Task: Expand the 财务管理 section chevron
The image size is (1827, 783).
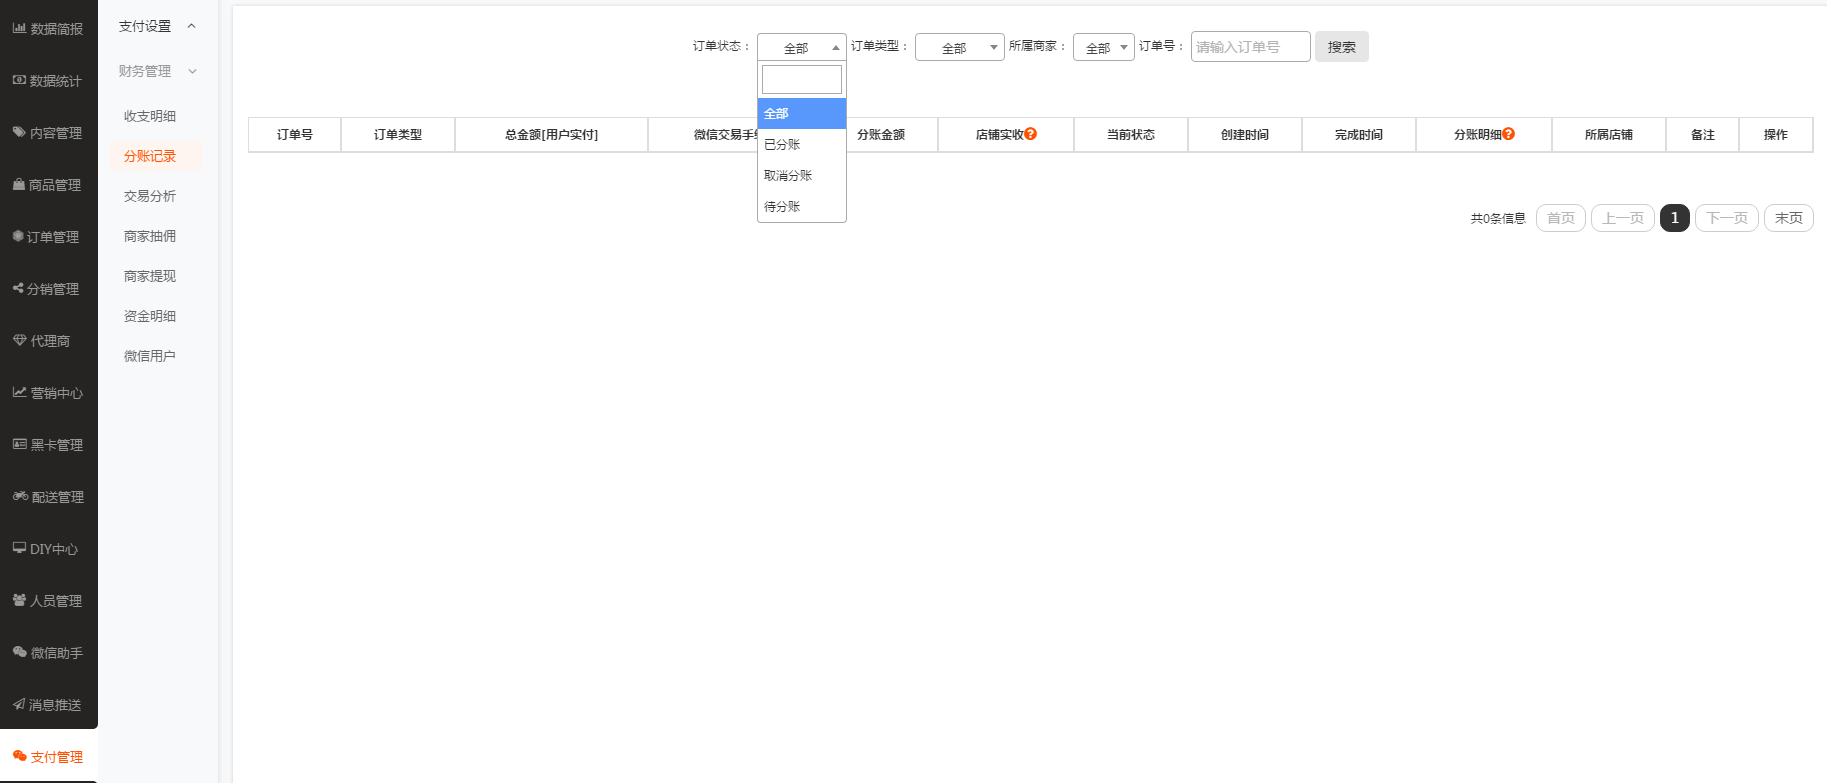Action: (x=192, y=71)
